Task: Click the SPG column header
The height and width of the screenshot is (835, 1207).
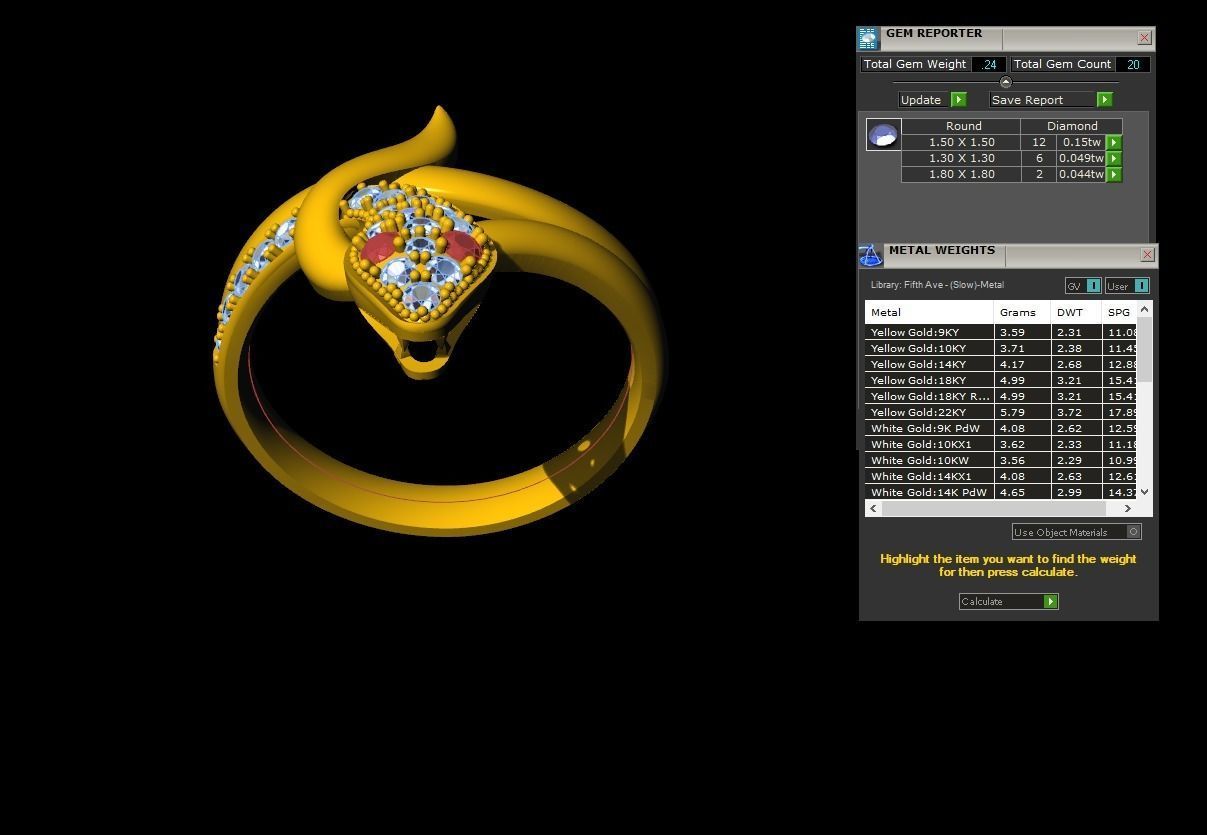Action: point(1120,312)
